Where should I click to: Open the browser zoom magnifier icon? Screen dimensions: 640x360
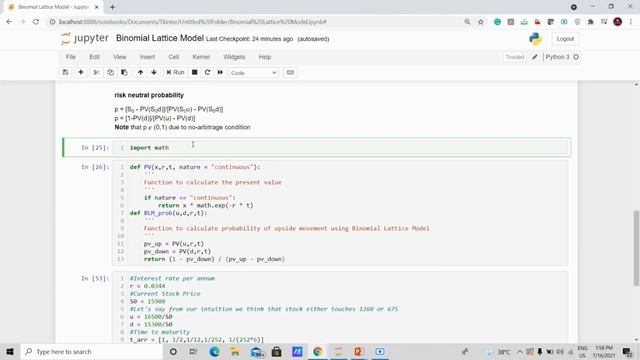click(467, 22)
